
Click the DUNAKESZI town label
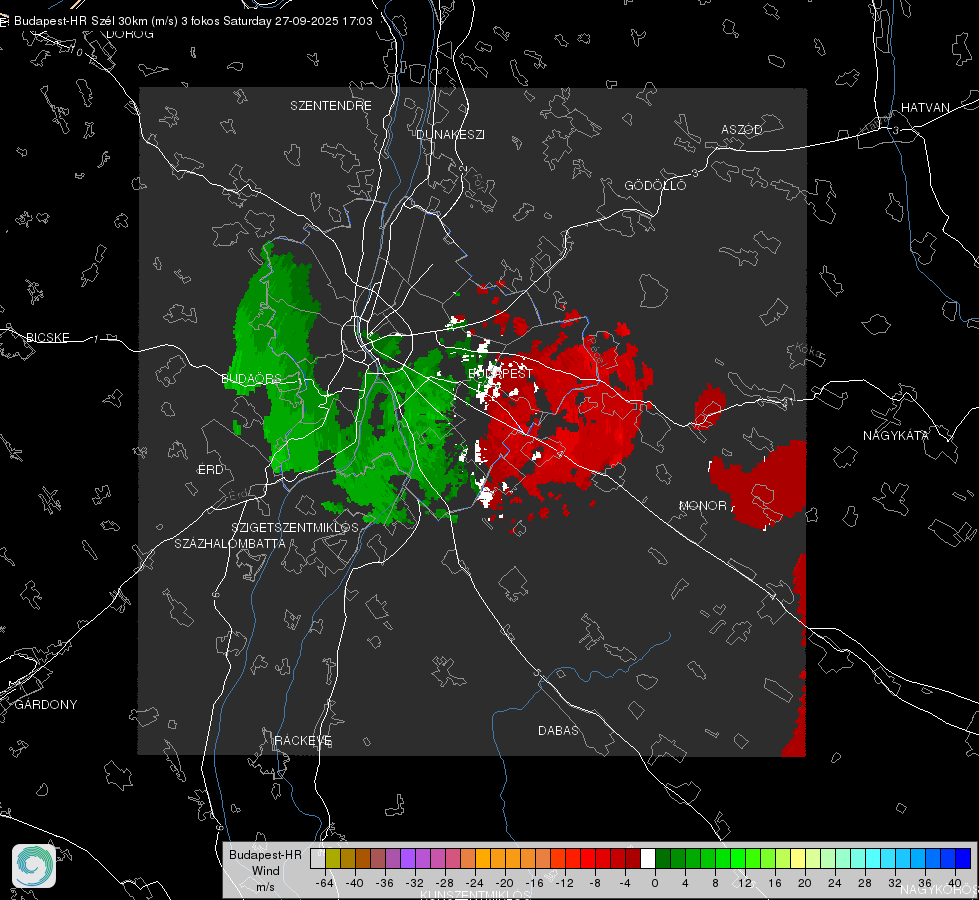(450, 134)
